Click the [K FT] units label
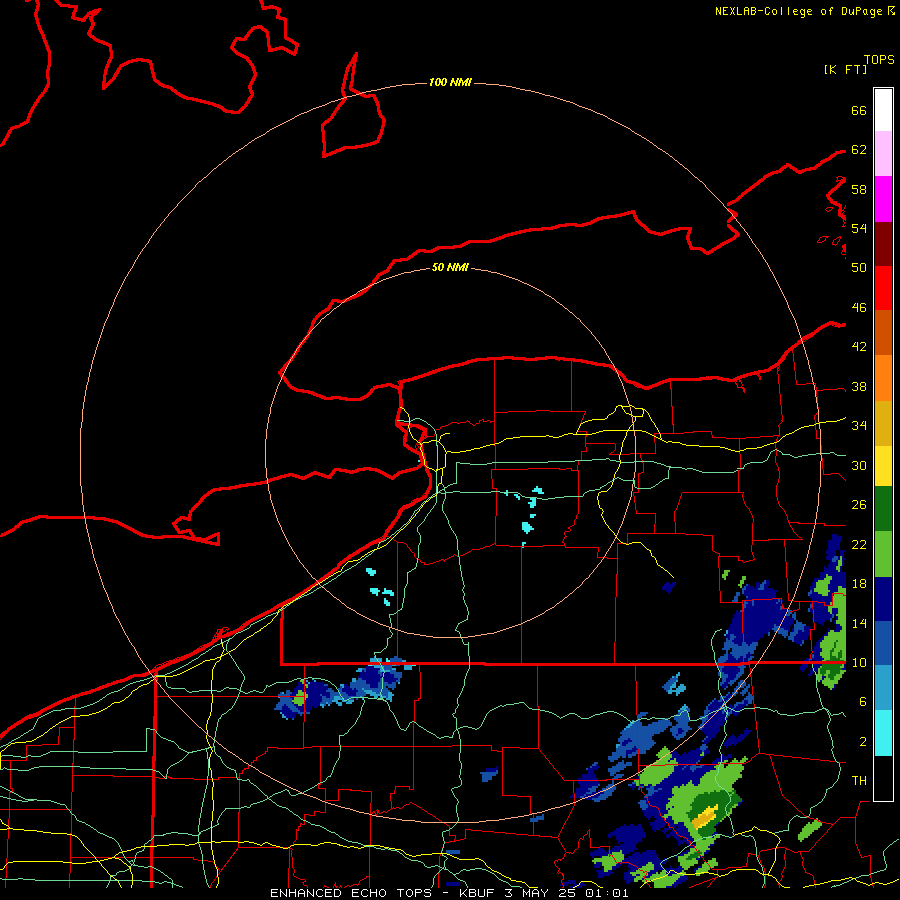Screen dimensions: 900x900 (x=845, y=69)
